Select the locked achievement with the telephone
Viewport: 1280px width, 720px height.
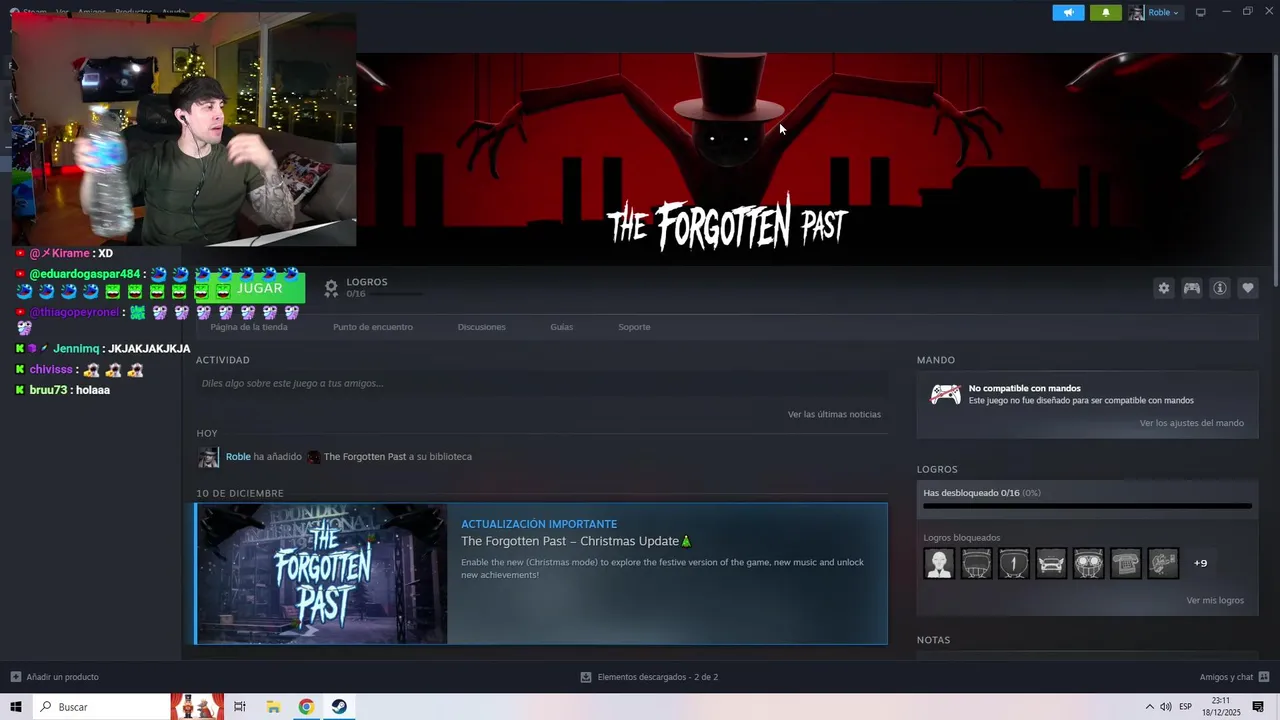click(x=1126, y=563)
